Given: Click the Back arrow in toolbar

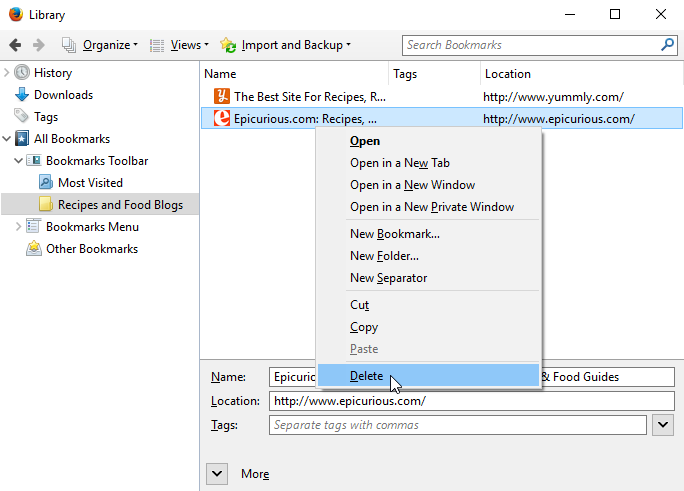Looking at the screenshot, I should (x=15, y=45).
